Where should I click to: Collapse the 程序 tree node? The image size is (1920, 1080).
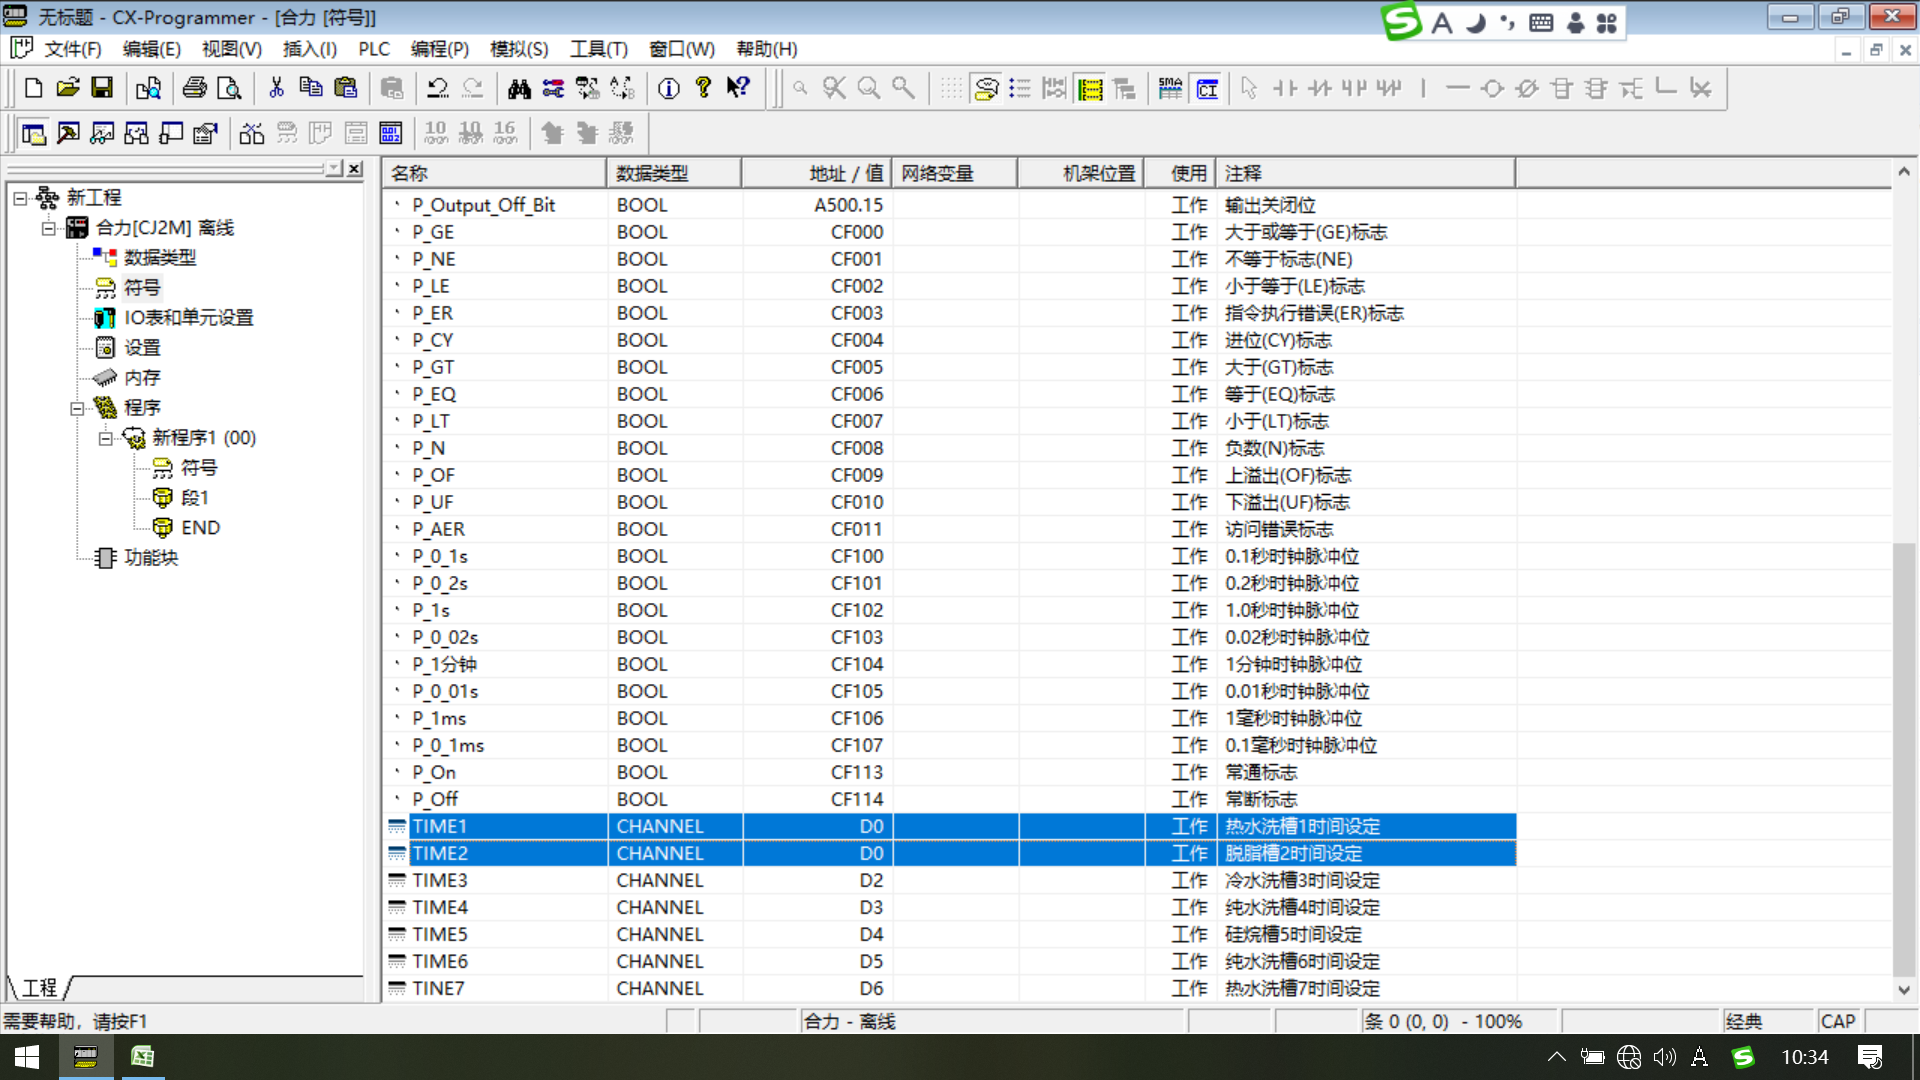point(77,408)
